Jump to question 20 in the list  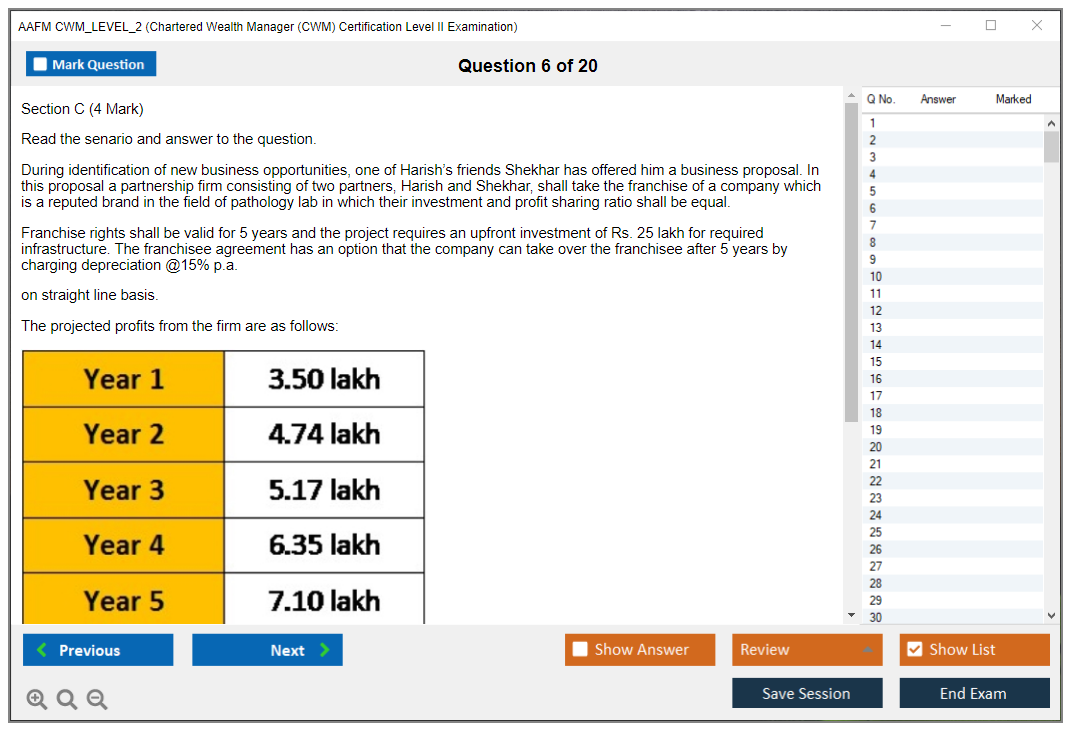[876, 447]
